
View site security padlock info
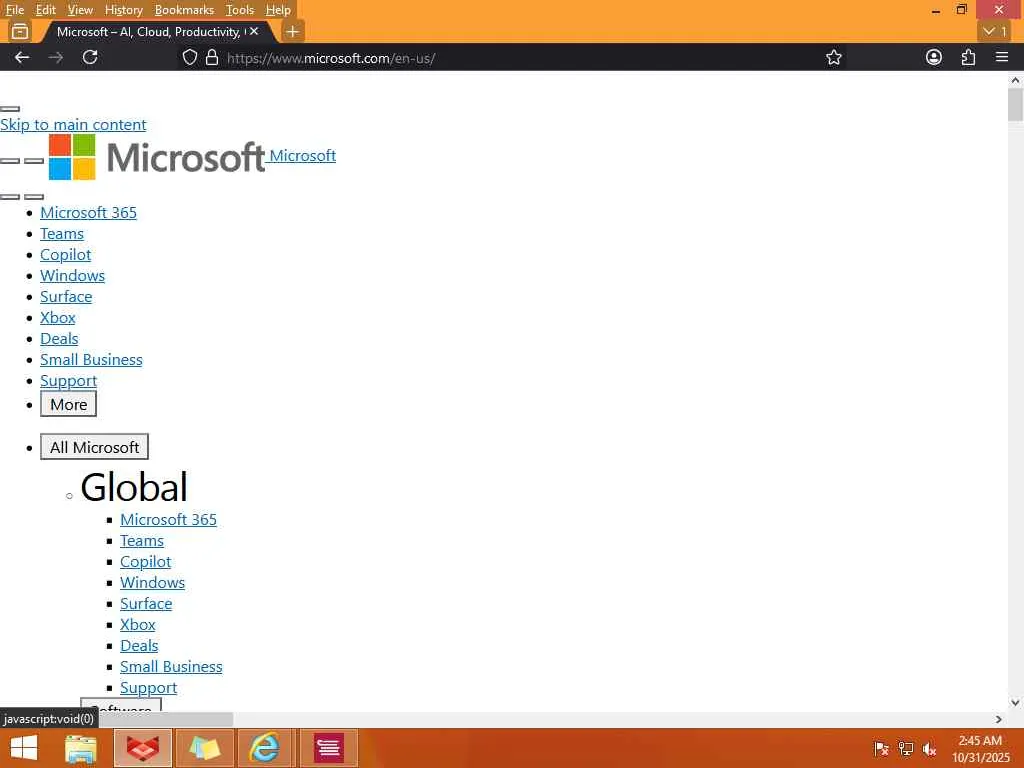pyautogui.click(x=212, y=57)
